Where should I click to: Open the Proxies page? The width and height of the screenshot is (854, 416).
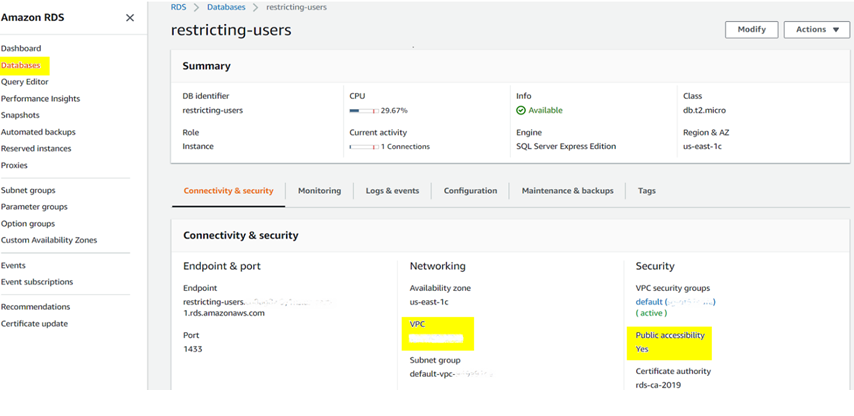pyautogui.click(x=14, y=165)
